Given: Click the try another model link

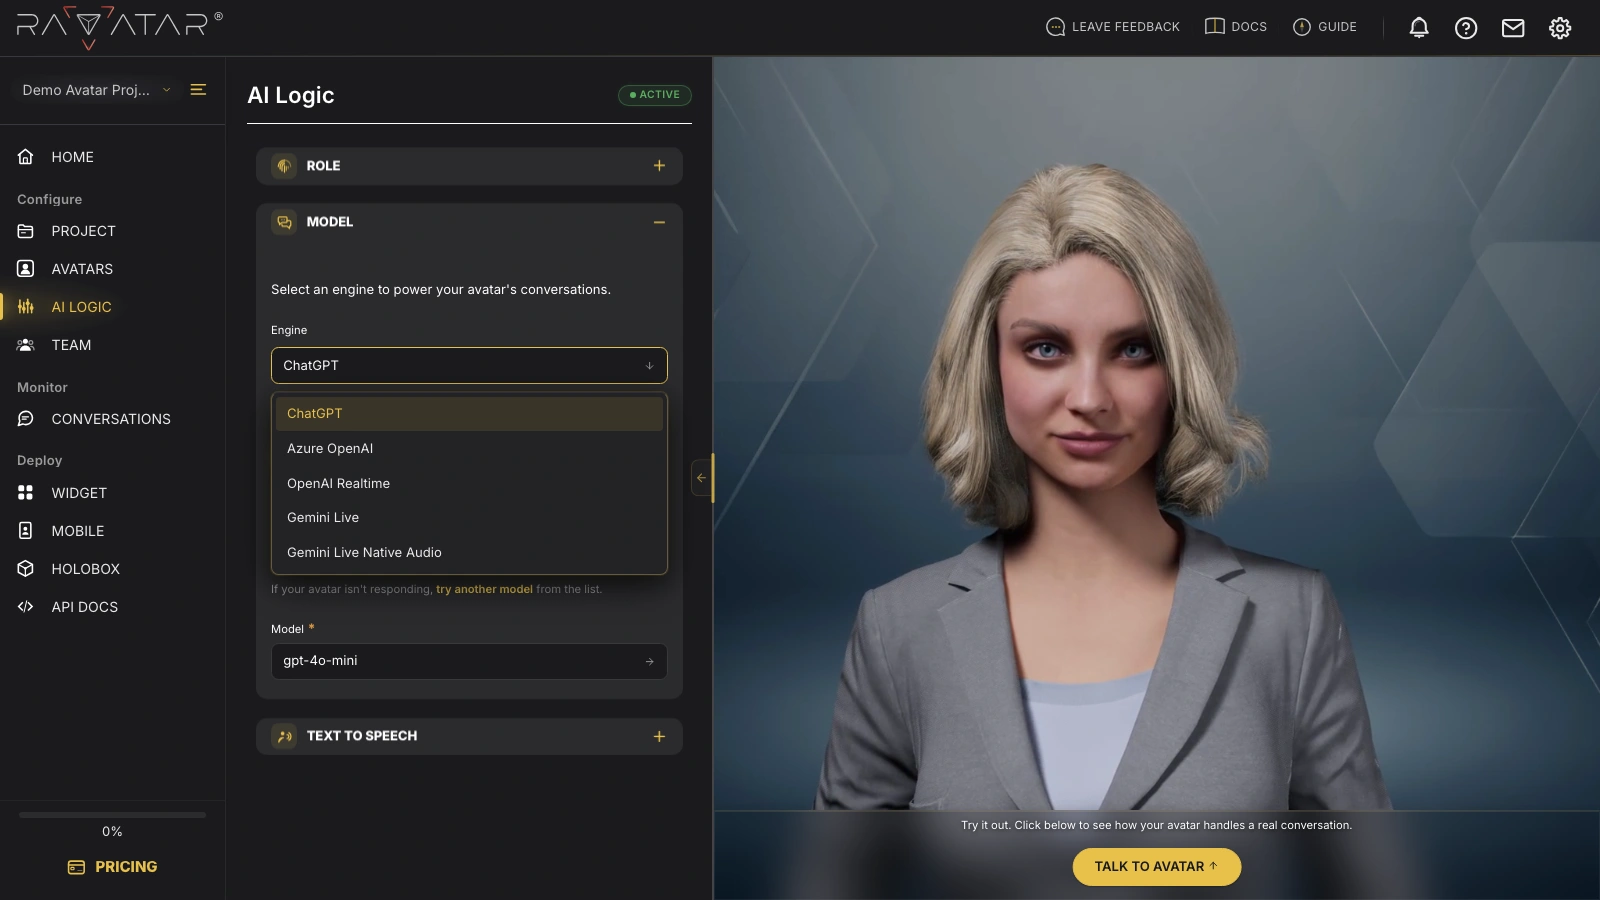Looking at the screenshot, I should coord(484,590).
